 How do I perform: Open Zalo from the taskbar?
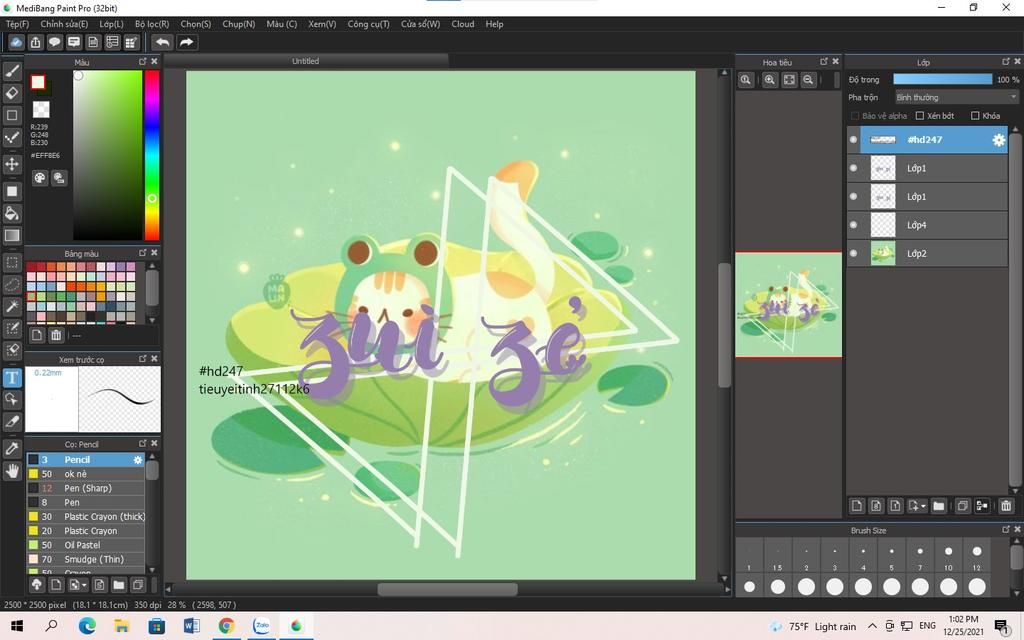point(262,626)
